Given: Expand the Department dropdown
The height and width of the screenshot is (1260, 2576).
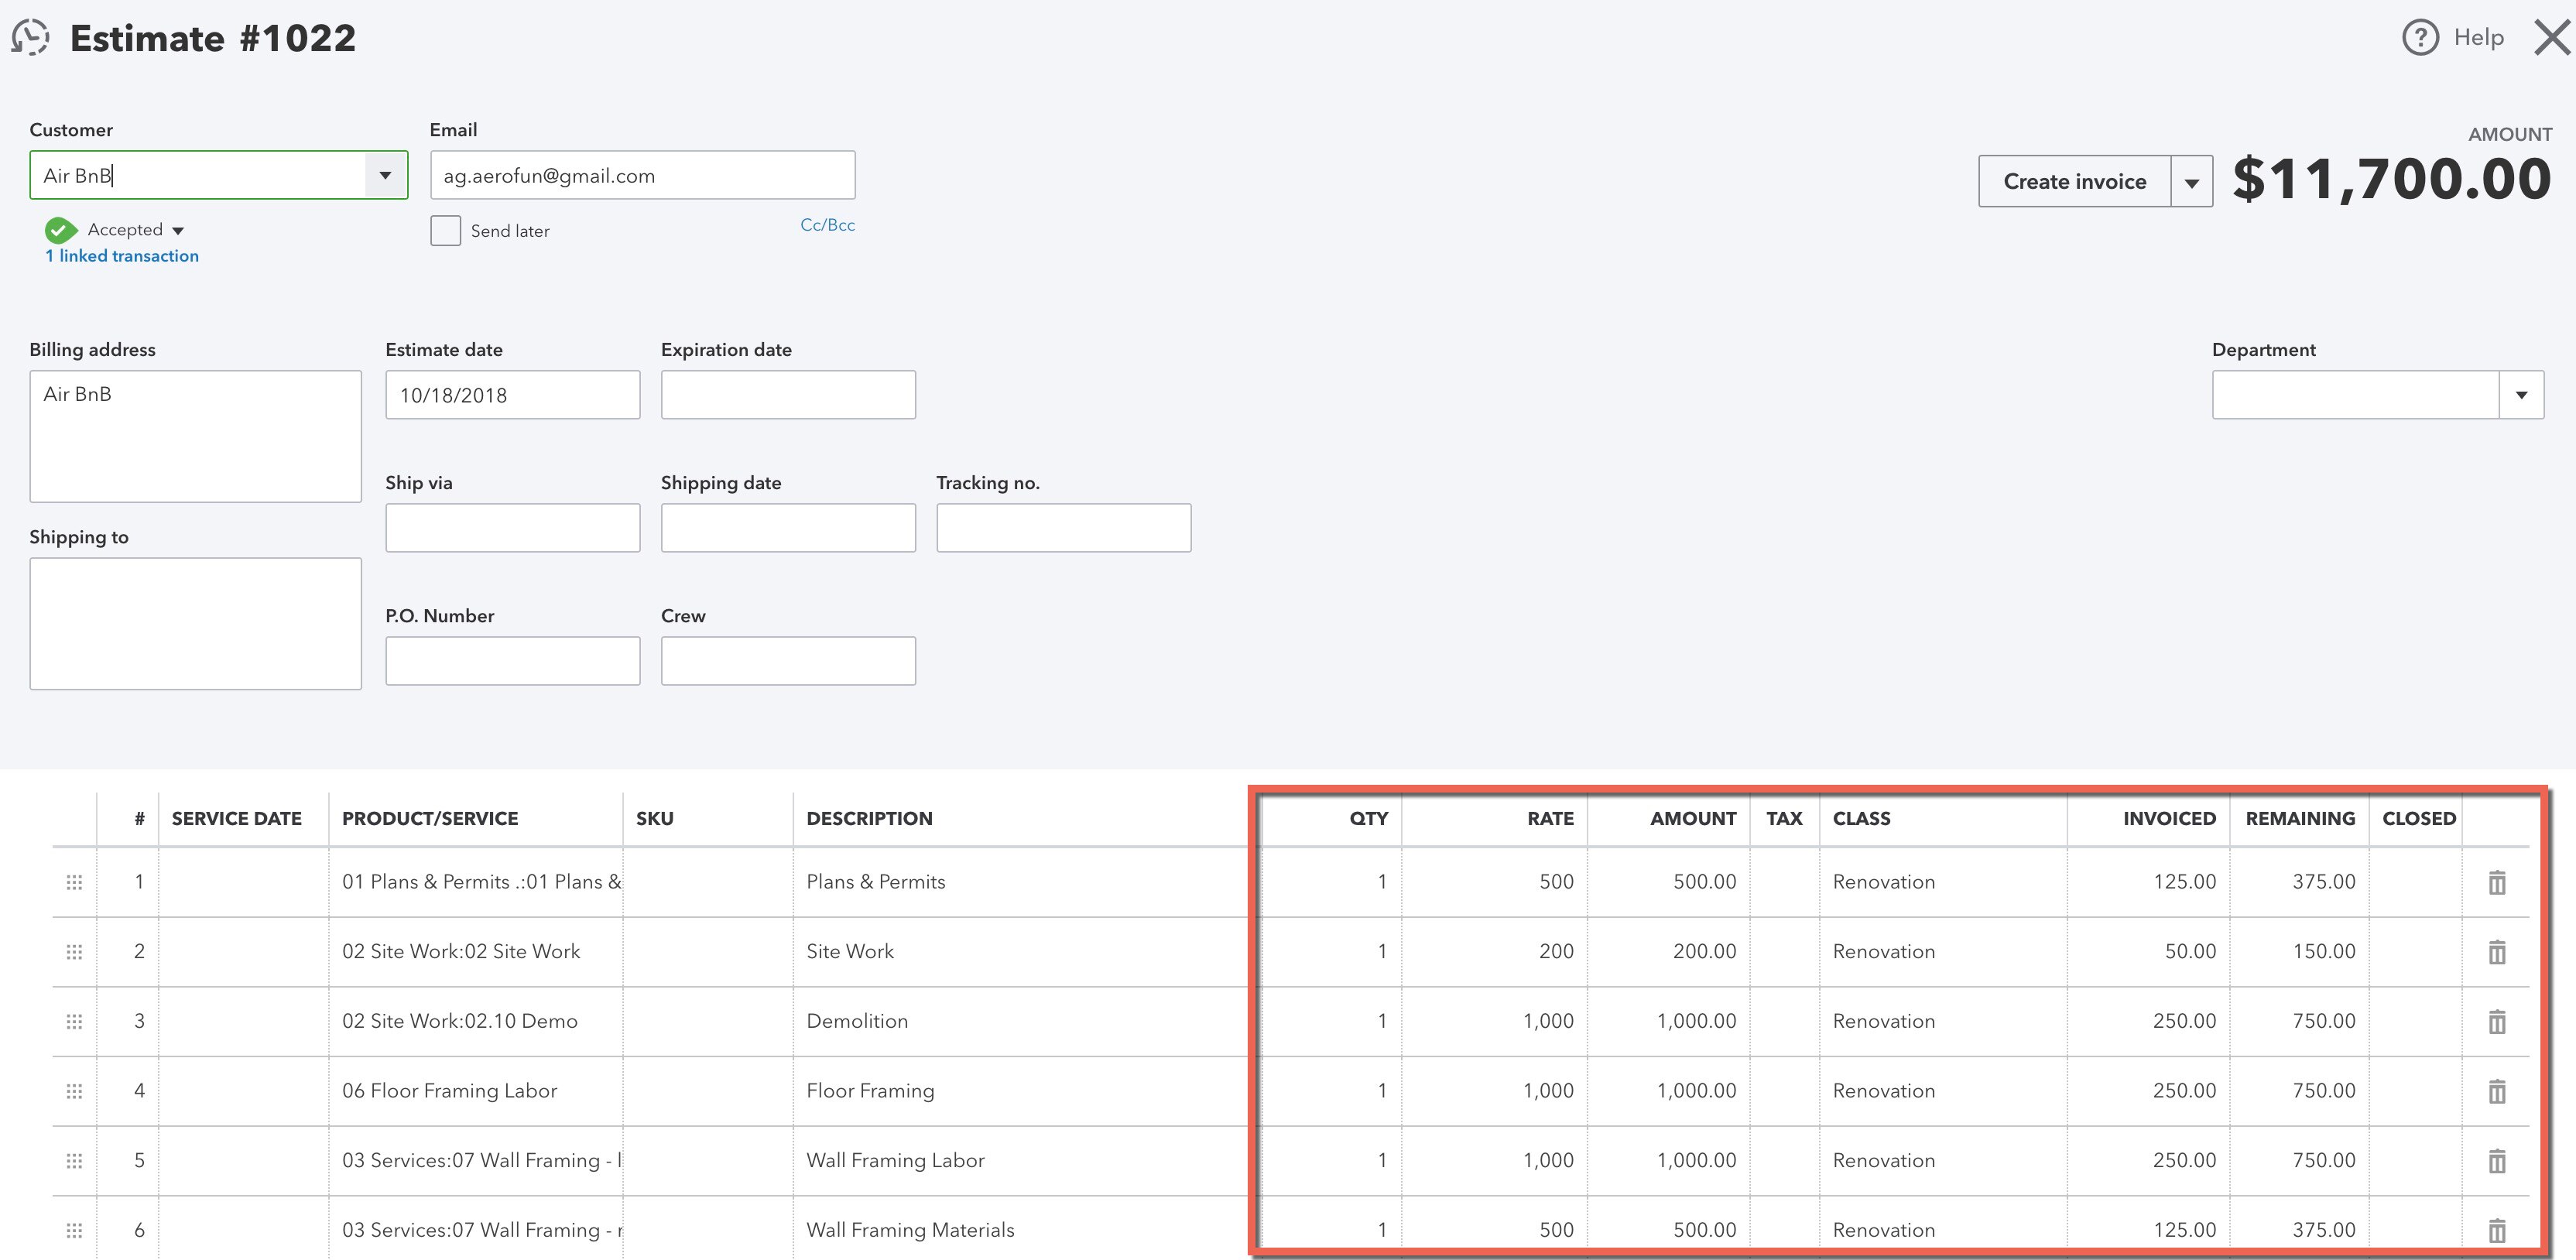Looking at the screenshot, I should [2521, 394].
